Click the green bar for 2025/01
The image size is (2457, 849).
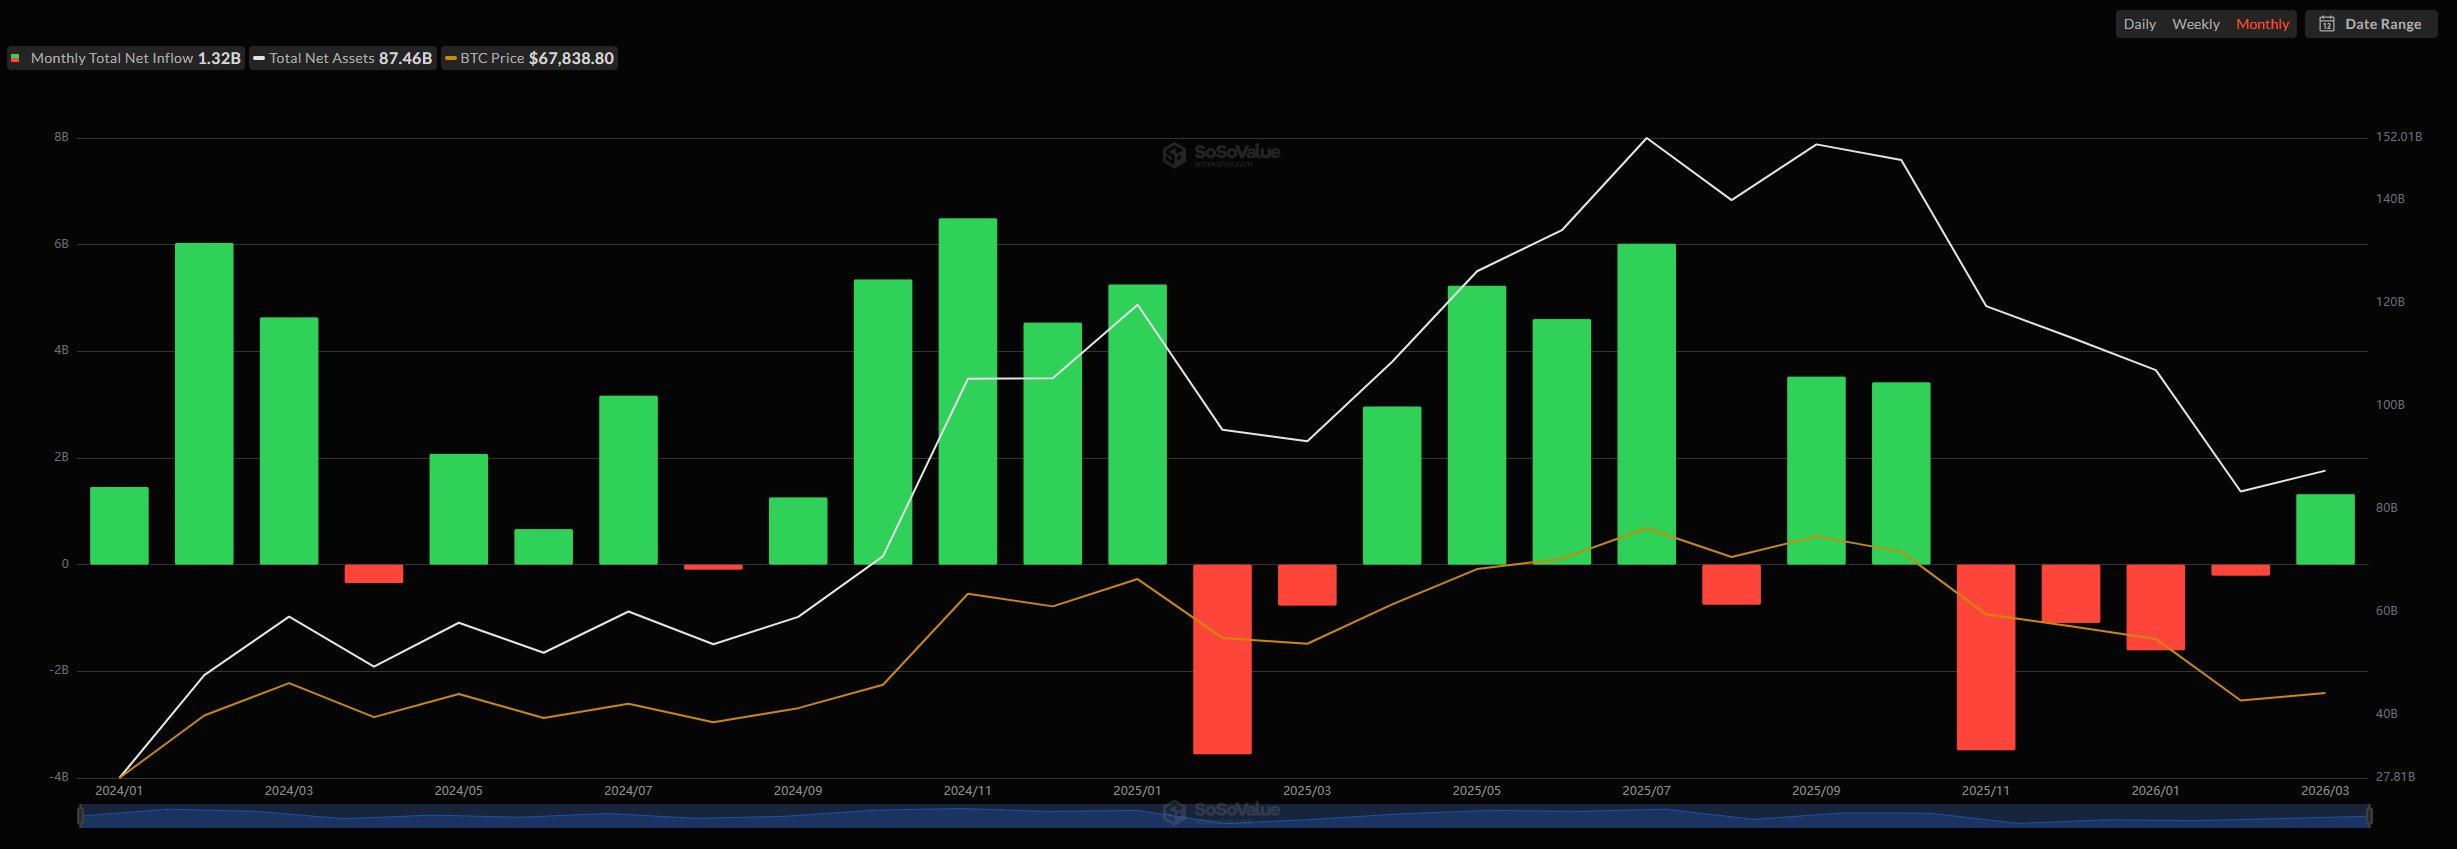click(1137, 425)
